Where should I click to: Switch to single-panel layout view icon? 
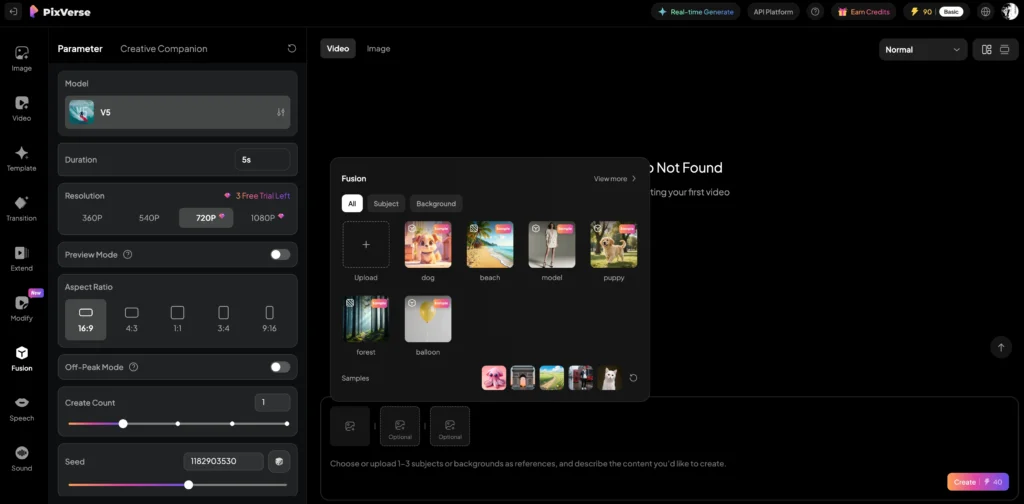coord(1004,50)
